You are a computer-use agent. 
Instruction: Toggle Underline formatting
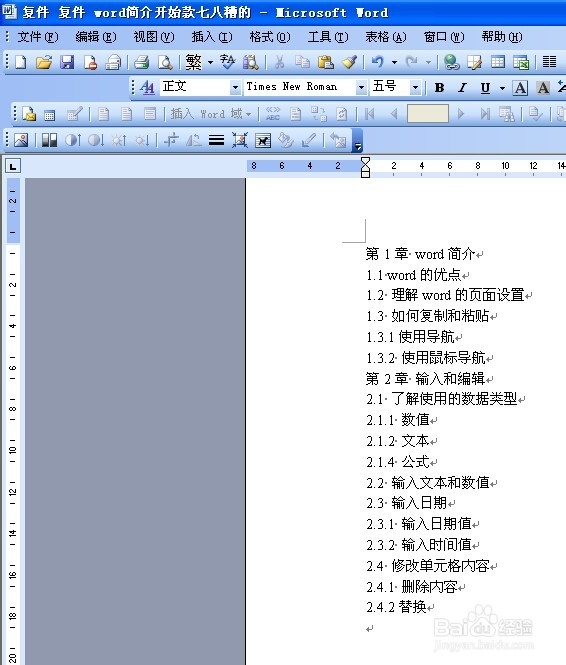coord(485,88)
